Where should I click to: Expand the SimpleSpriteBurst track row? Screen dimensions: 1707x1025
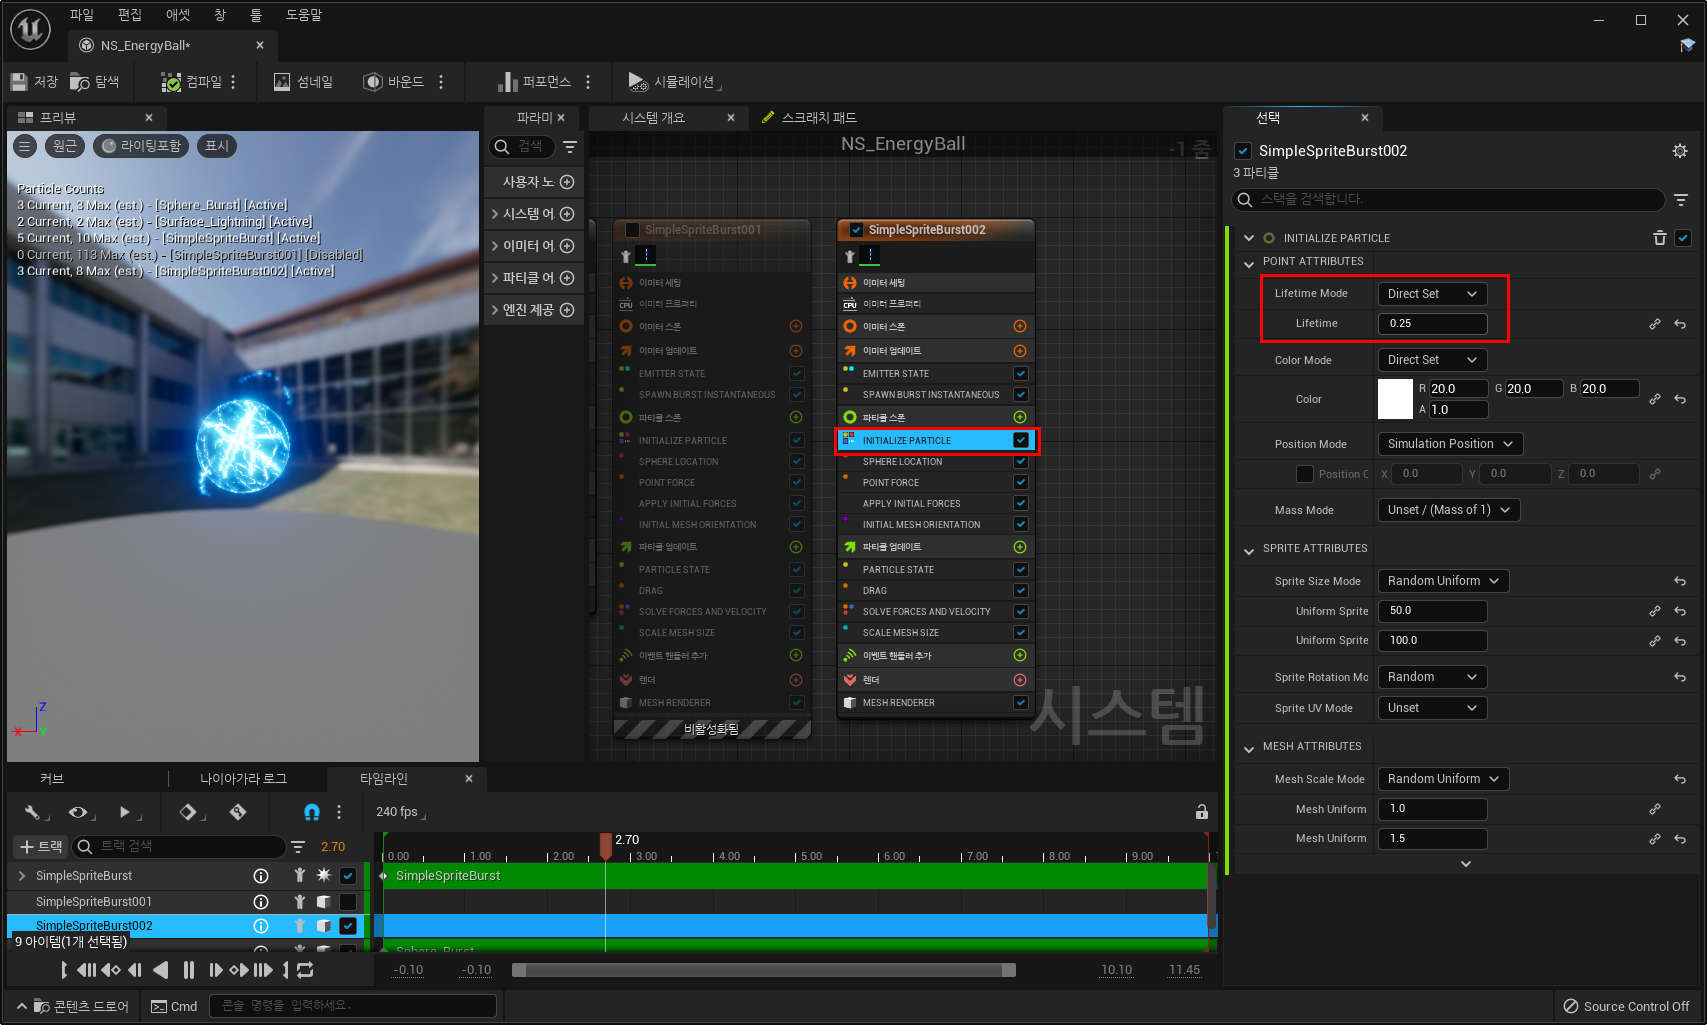click(x=22, y=876)
